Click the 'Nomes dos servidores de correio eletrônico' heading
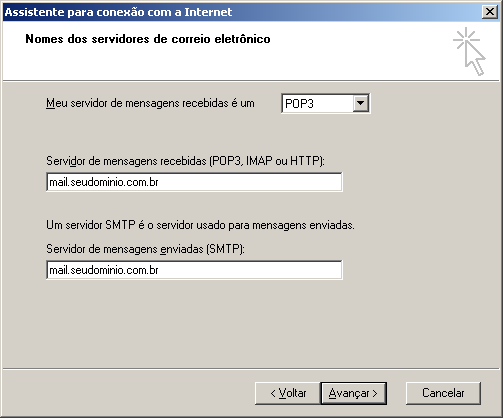Viewport: 503px width, 418px height. [x=148, y=39]
